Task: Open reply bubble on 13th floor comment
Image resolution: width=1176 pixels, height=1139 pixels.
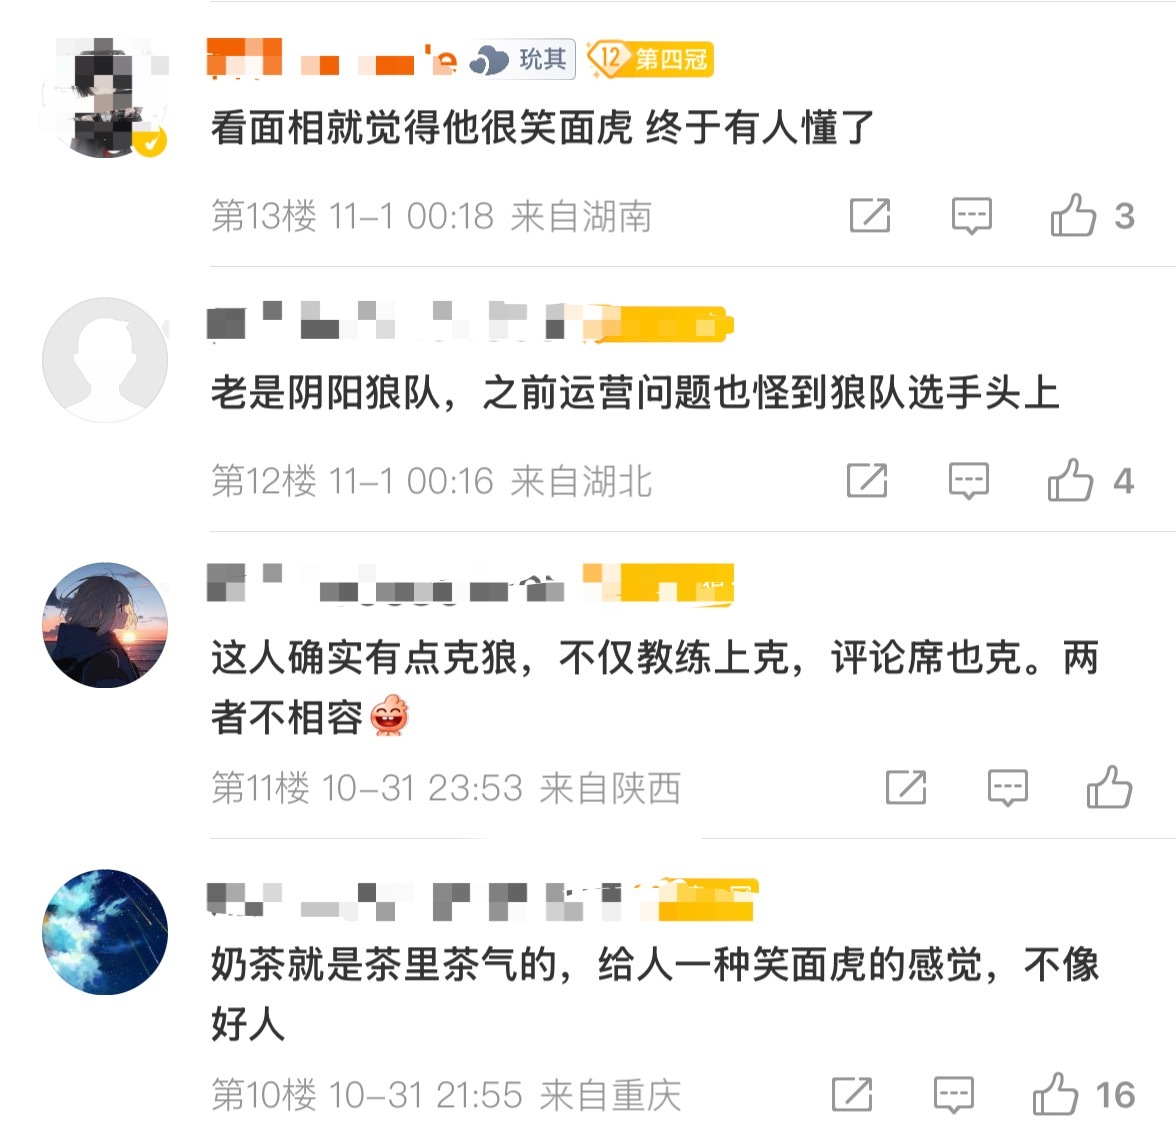Action: [x=971, y=216]
